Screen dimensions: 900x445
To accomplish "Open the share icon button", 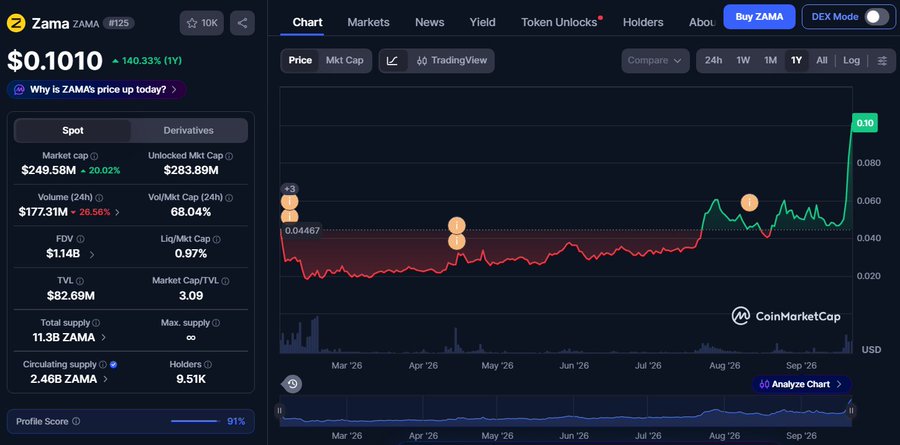I will click(x=242, y=23).
